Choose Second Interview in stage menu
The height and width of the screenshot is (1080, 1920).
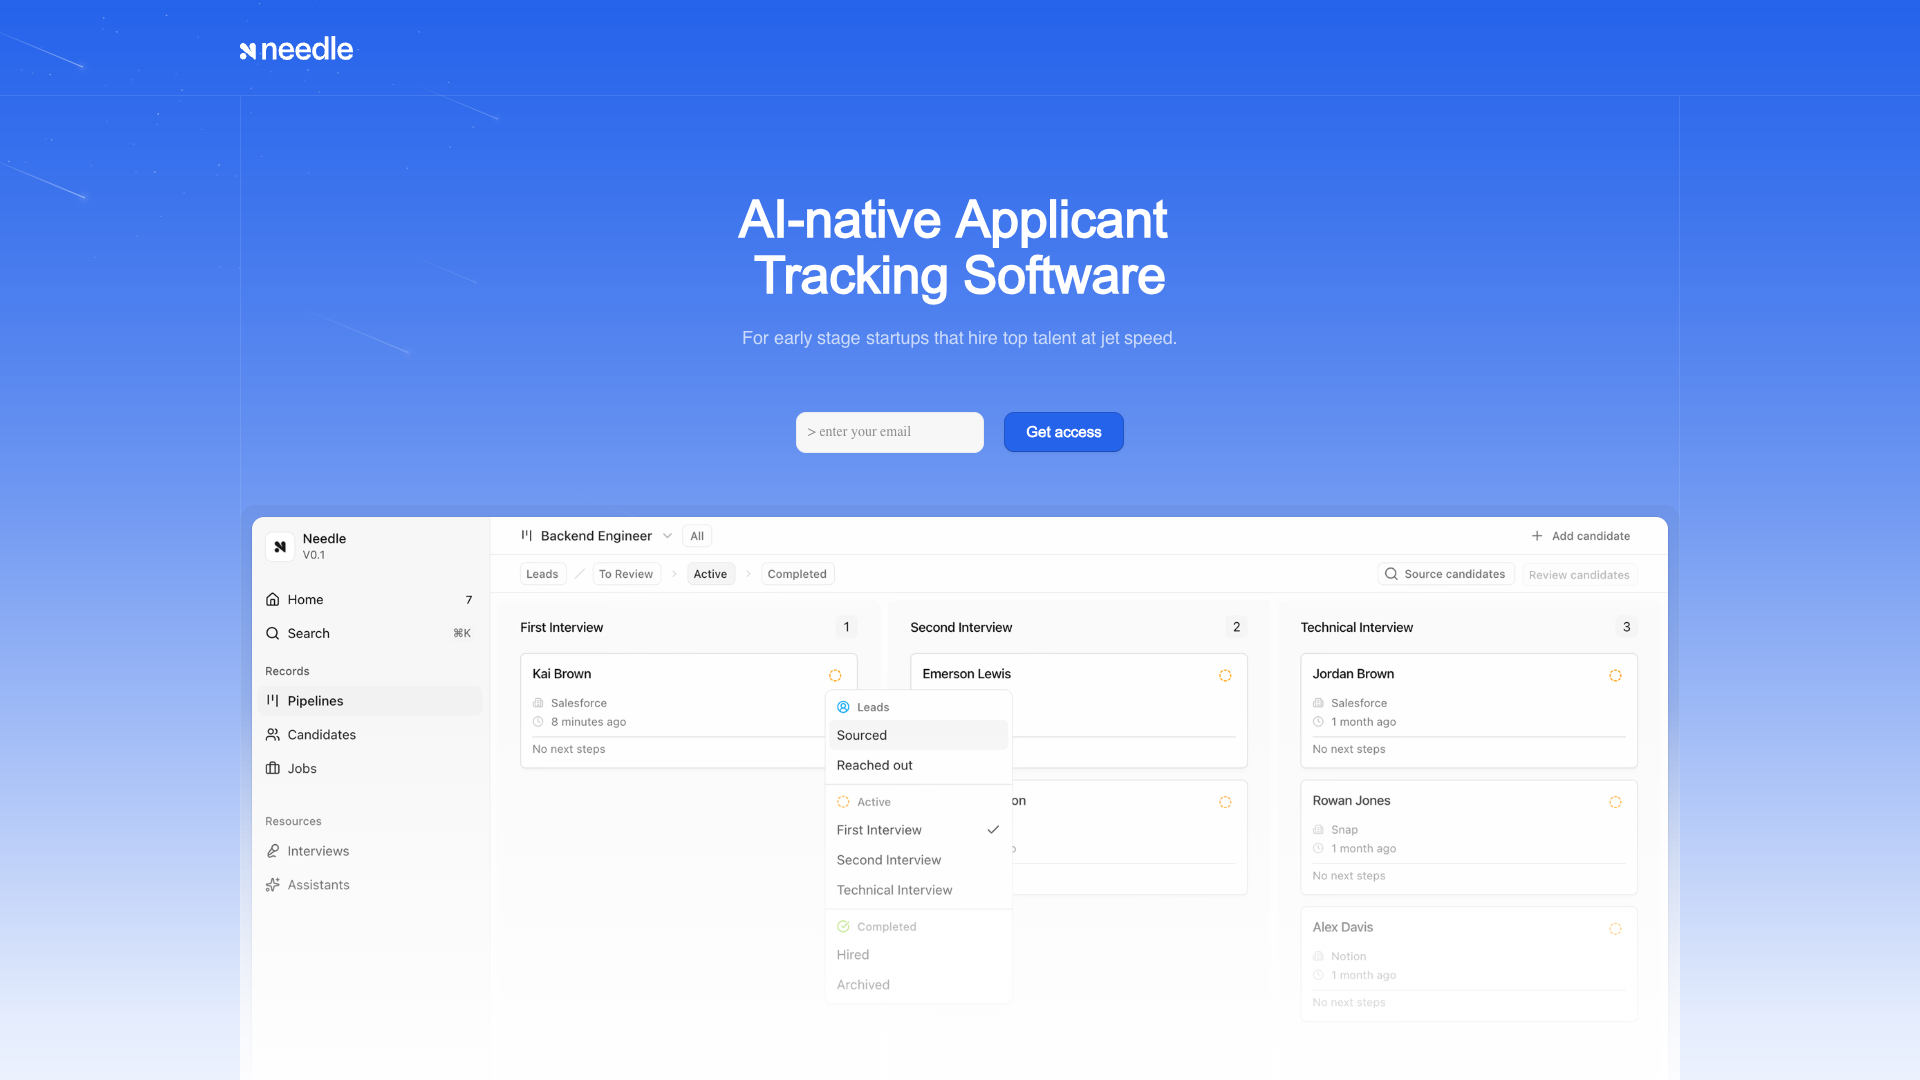(x=918, y=860)
